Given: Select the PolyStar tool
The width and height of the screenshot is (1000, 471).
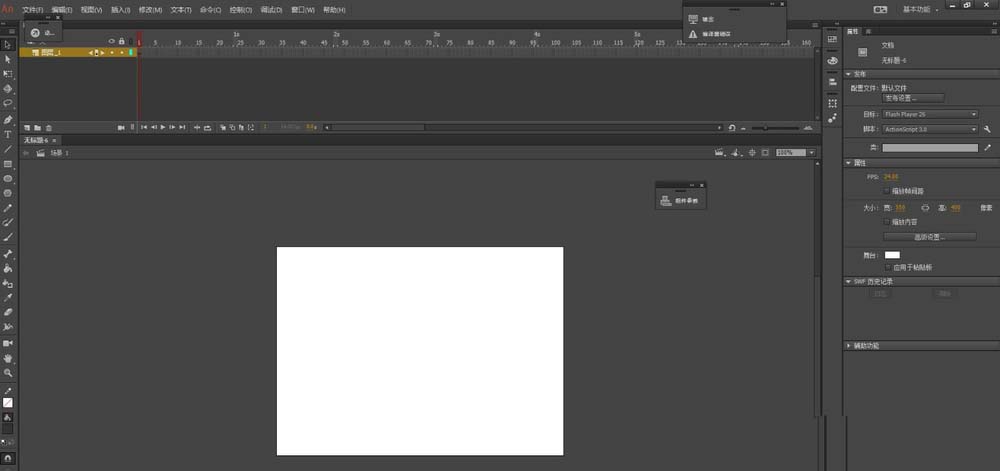Looking at the screenshot, I should [x=8, y=193].
